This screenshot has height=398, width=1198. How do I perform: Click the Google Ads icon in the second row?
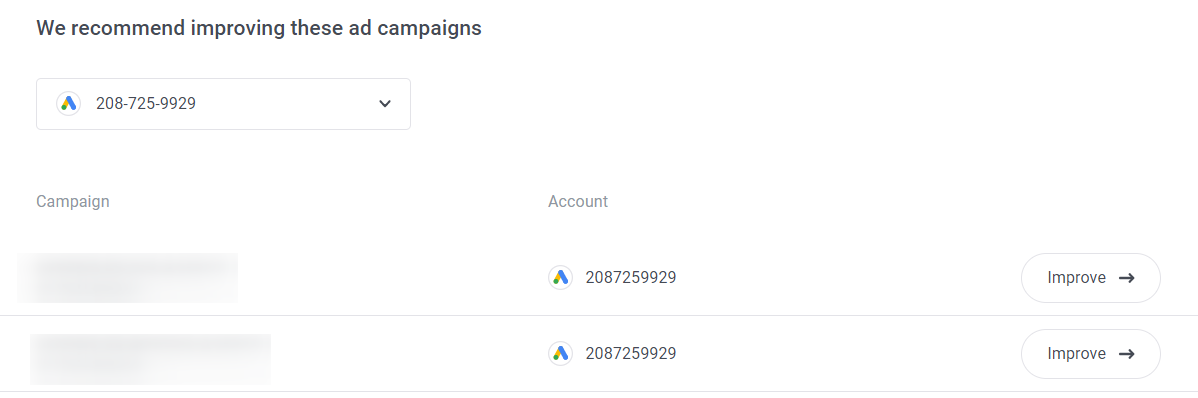(x=560, y=353)
